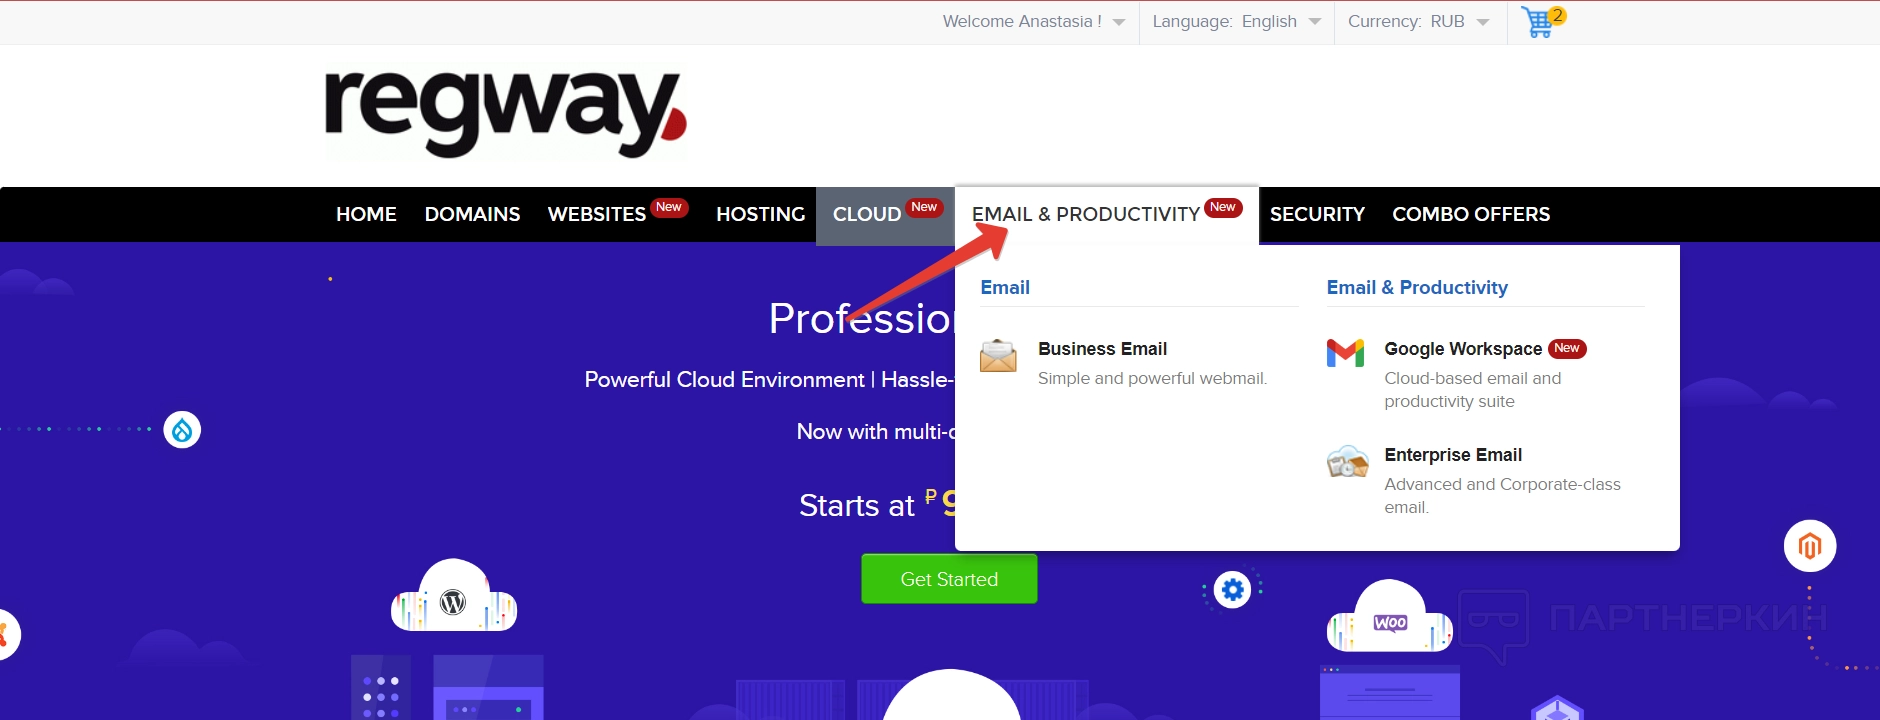Click the Drupal drop icon
Viewport: 1880px width, 720px height.
coord(182,430)
